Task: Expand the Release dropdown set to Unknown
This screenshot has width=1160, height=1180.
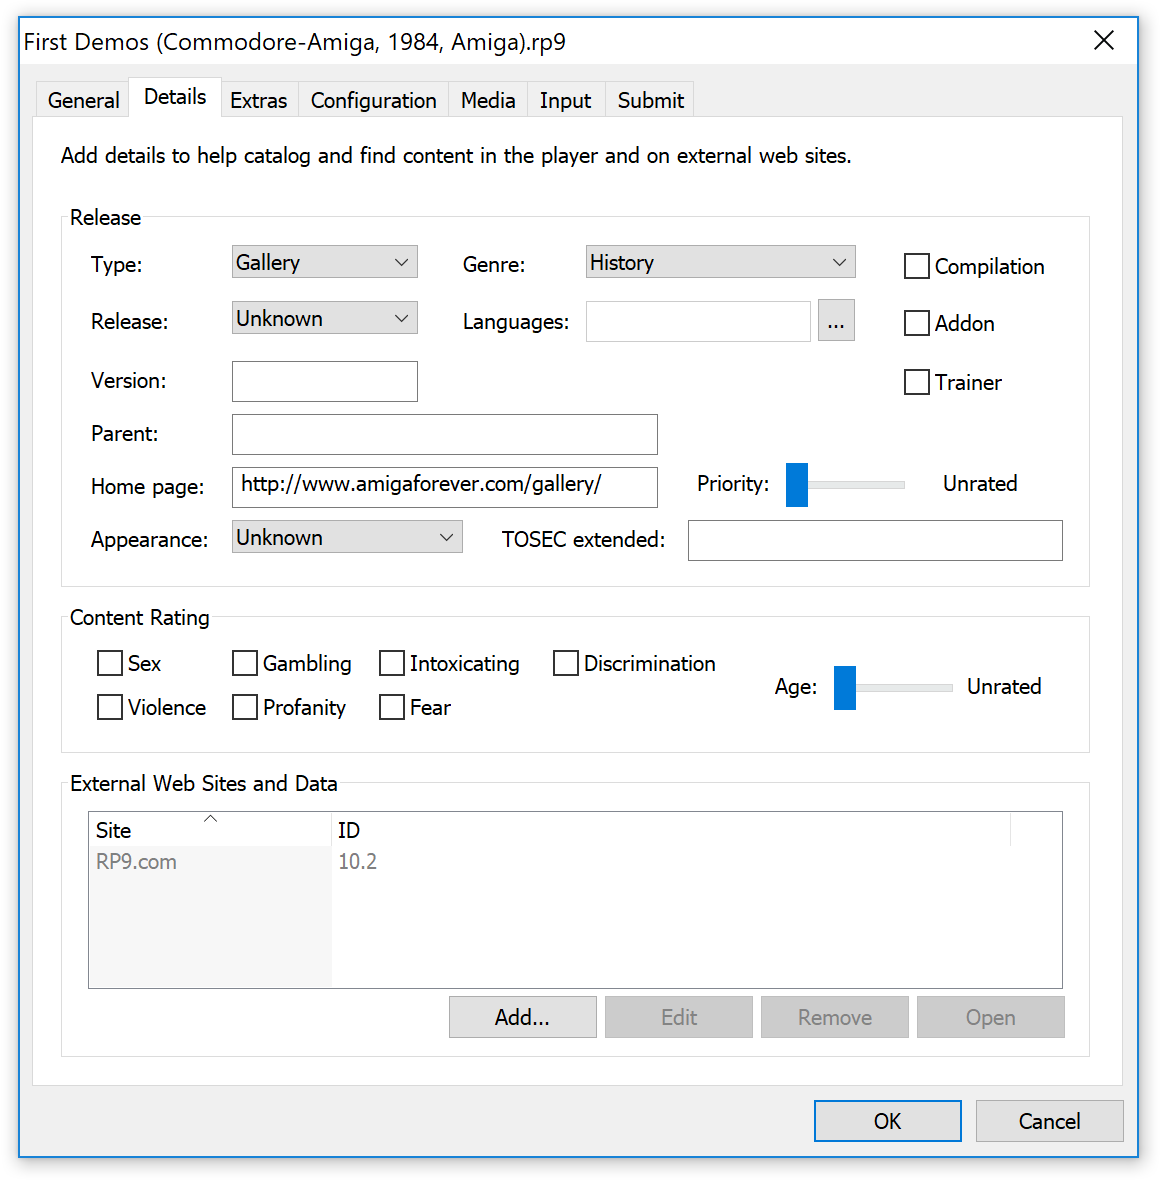Action: pyautogui.click(x=324, y=318)
